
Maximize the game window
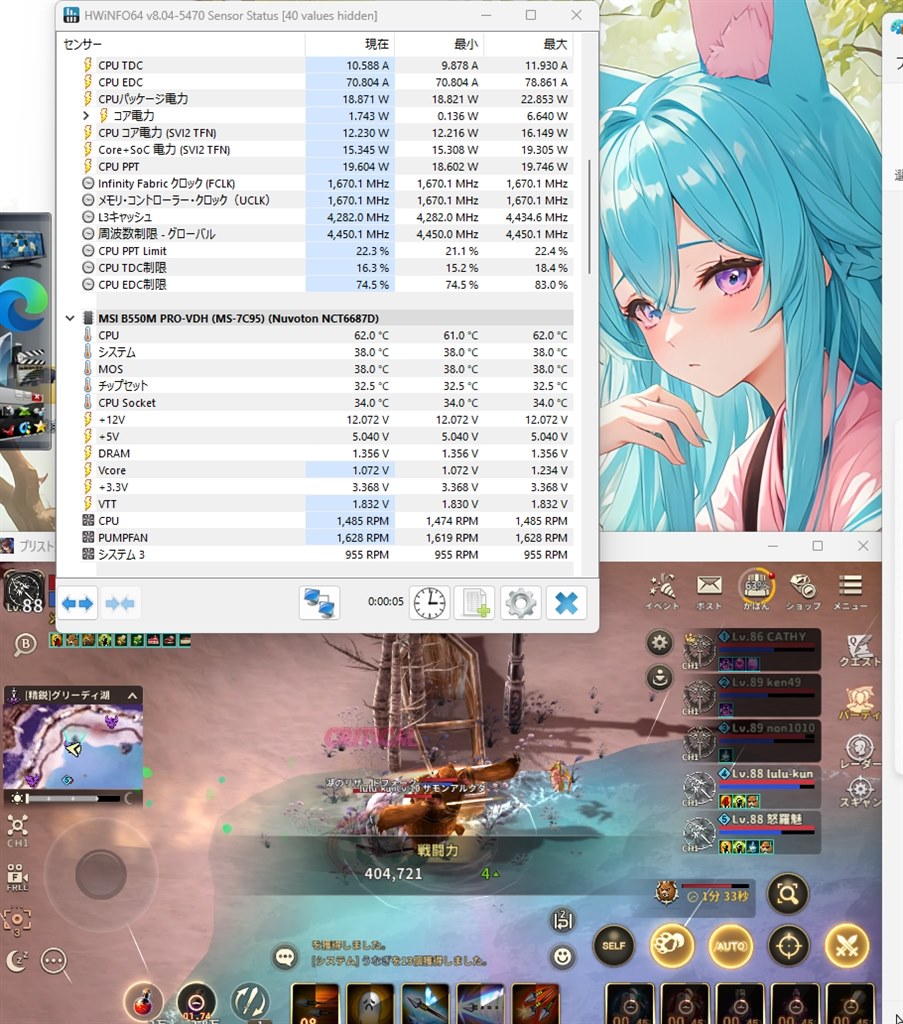pyautogui.click(x=817, y=546)
